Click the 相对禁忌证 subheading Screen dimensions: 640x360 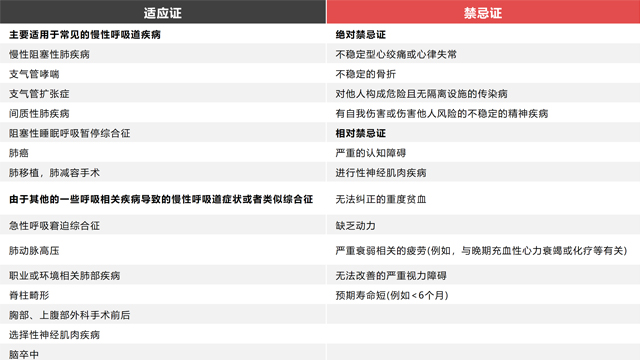coord(360,133)
